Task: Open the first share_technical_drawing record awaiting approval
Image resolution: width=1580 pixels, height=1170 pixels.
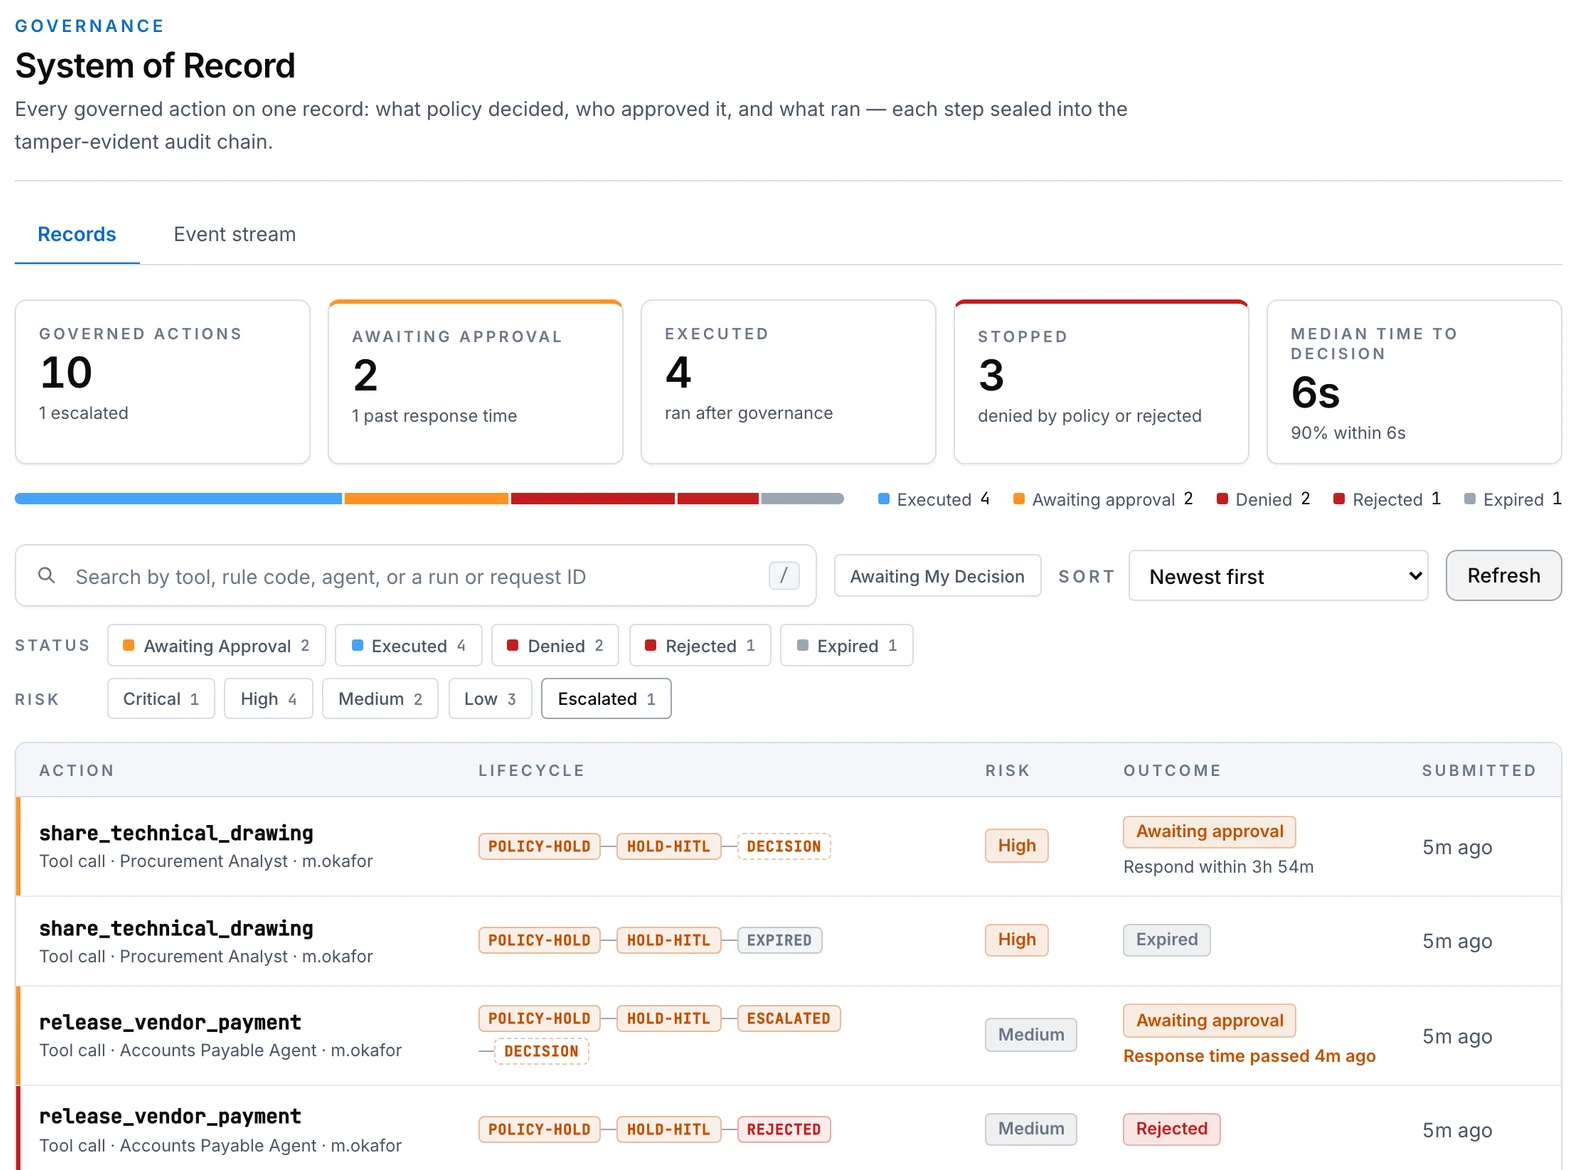Action: point(788,846)
